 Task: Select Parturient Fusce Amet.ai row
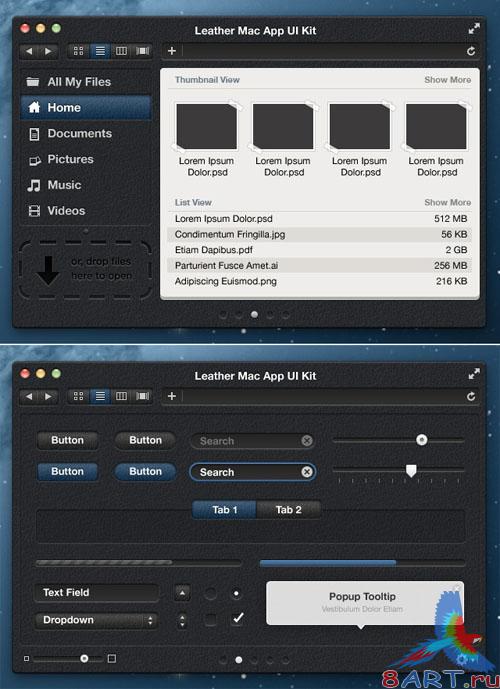click(319, 265)
